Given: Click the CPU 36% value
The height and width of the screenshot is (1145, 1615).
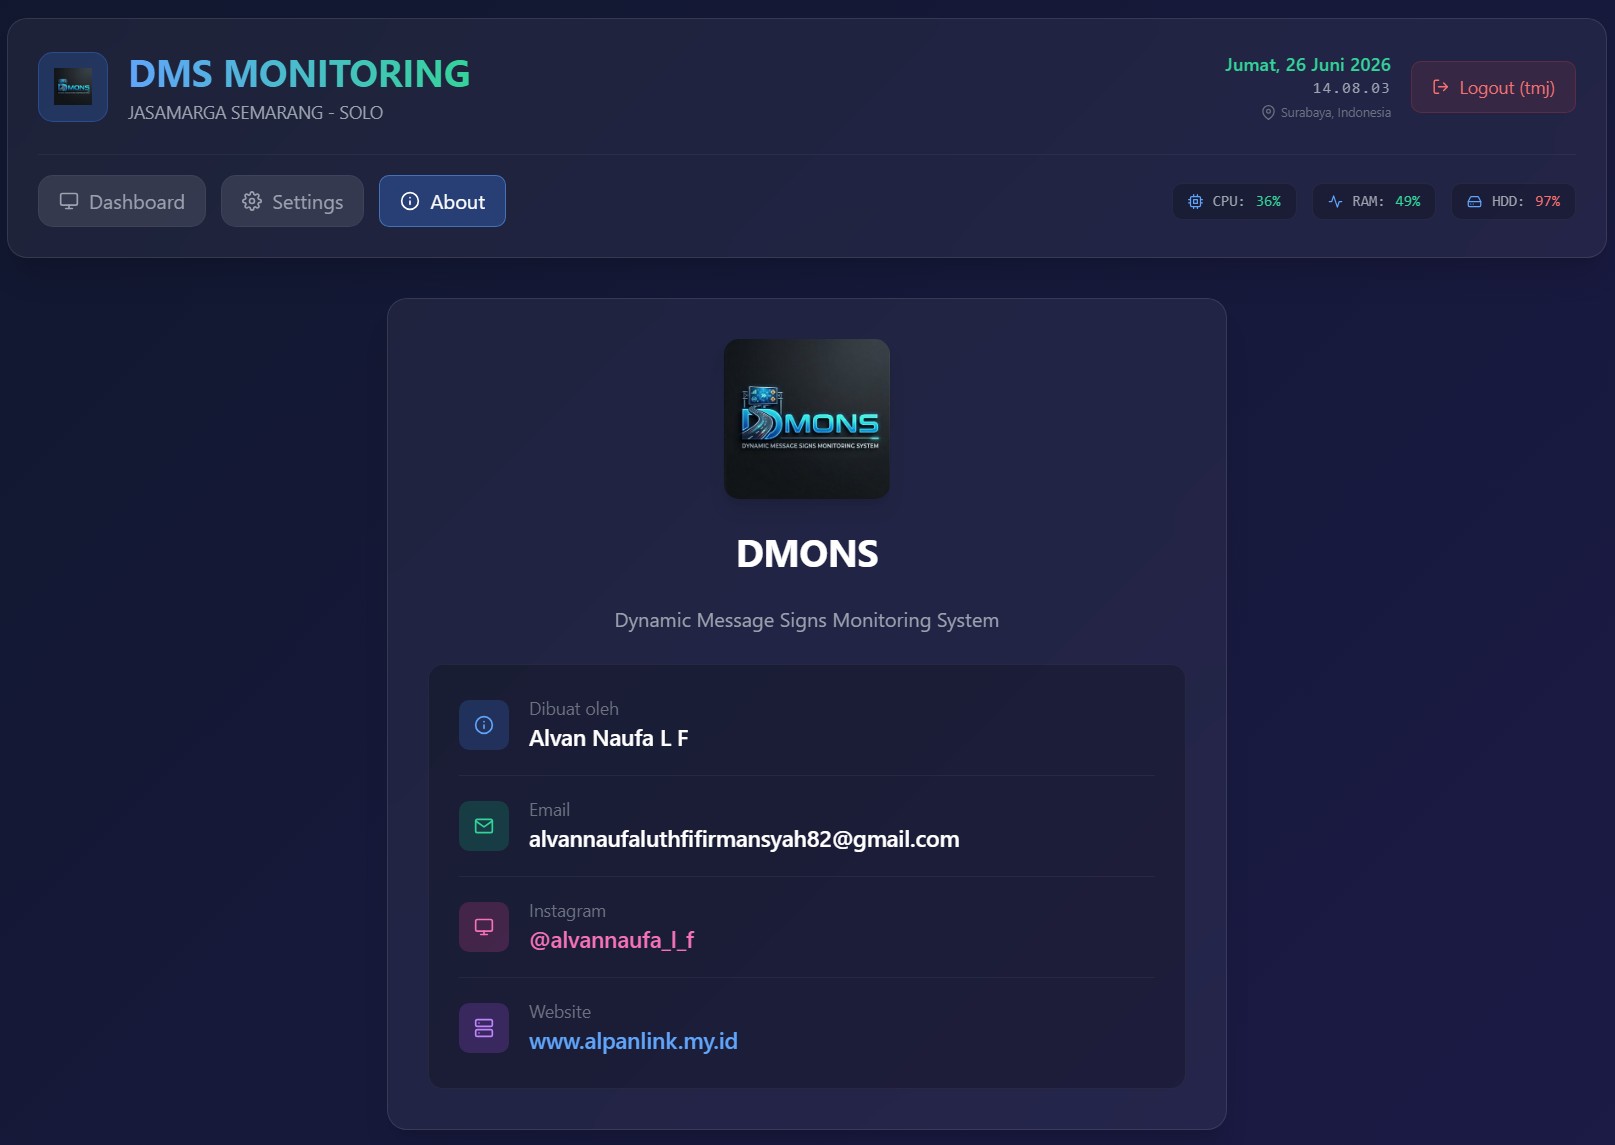Looking at the screenshot, I should [x=1268, y=201].
